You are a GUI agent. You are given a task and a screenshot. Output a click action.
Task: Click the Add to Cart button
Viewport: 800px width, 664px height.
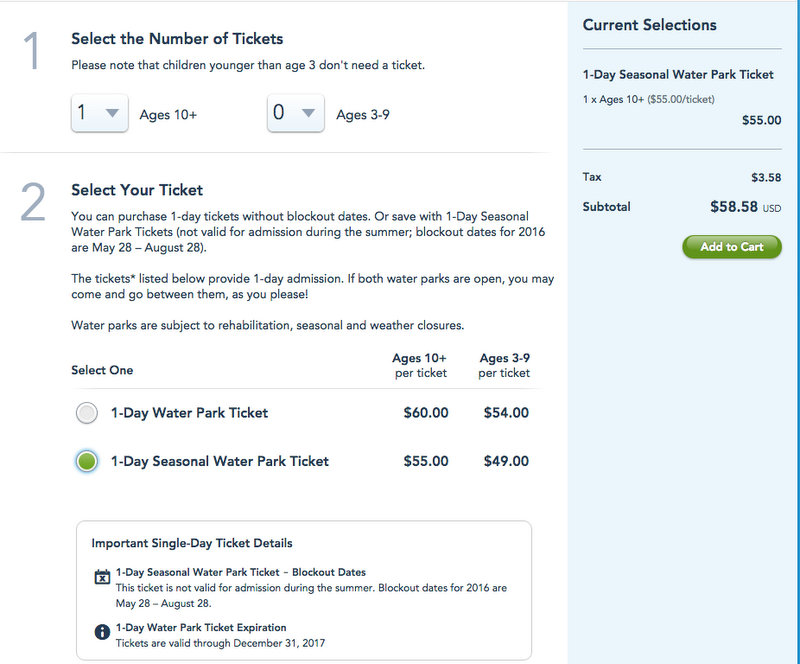click(732, 247)
